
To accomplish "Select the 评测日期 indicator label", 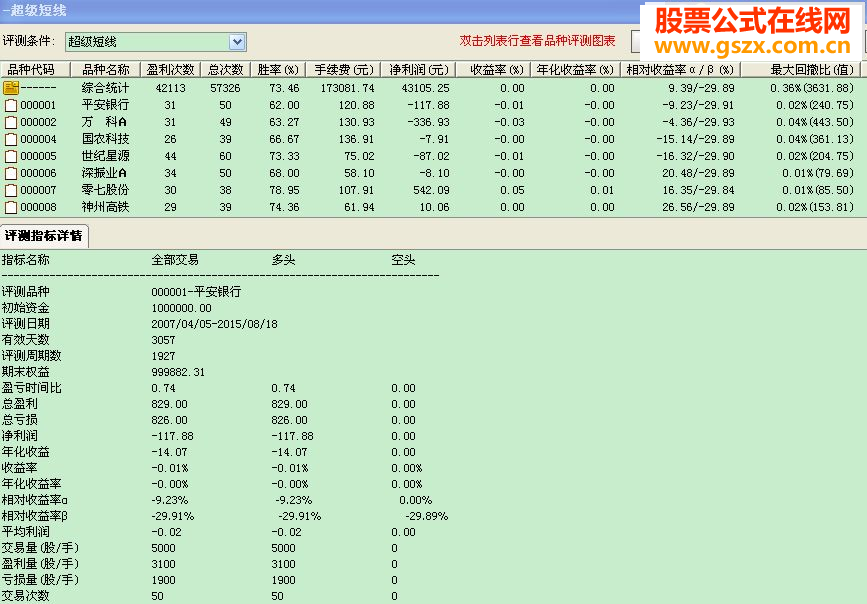I will 25,324.
